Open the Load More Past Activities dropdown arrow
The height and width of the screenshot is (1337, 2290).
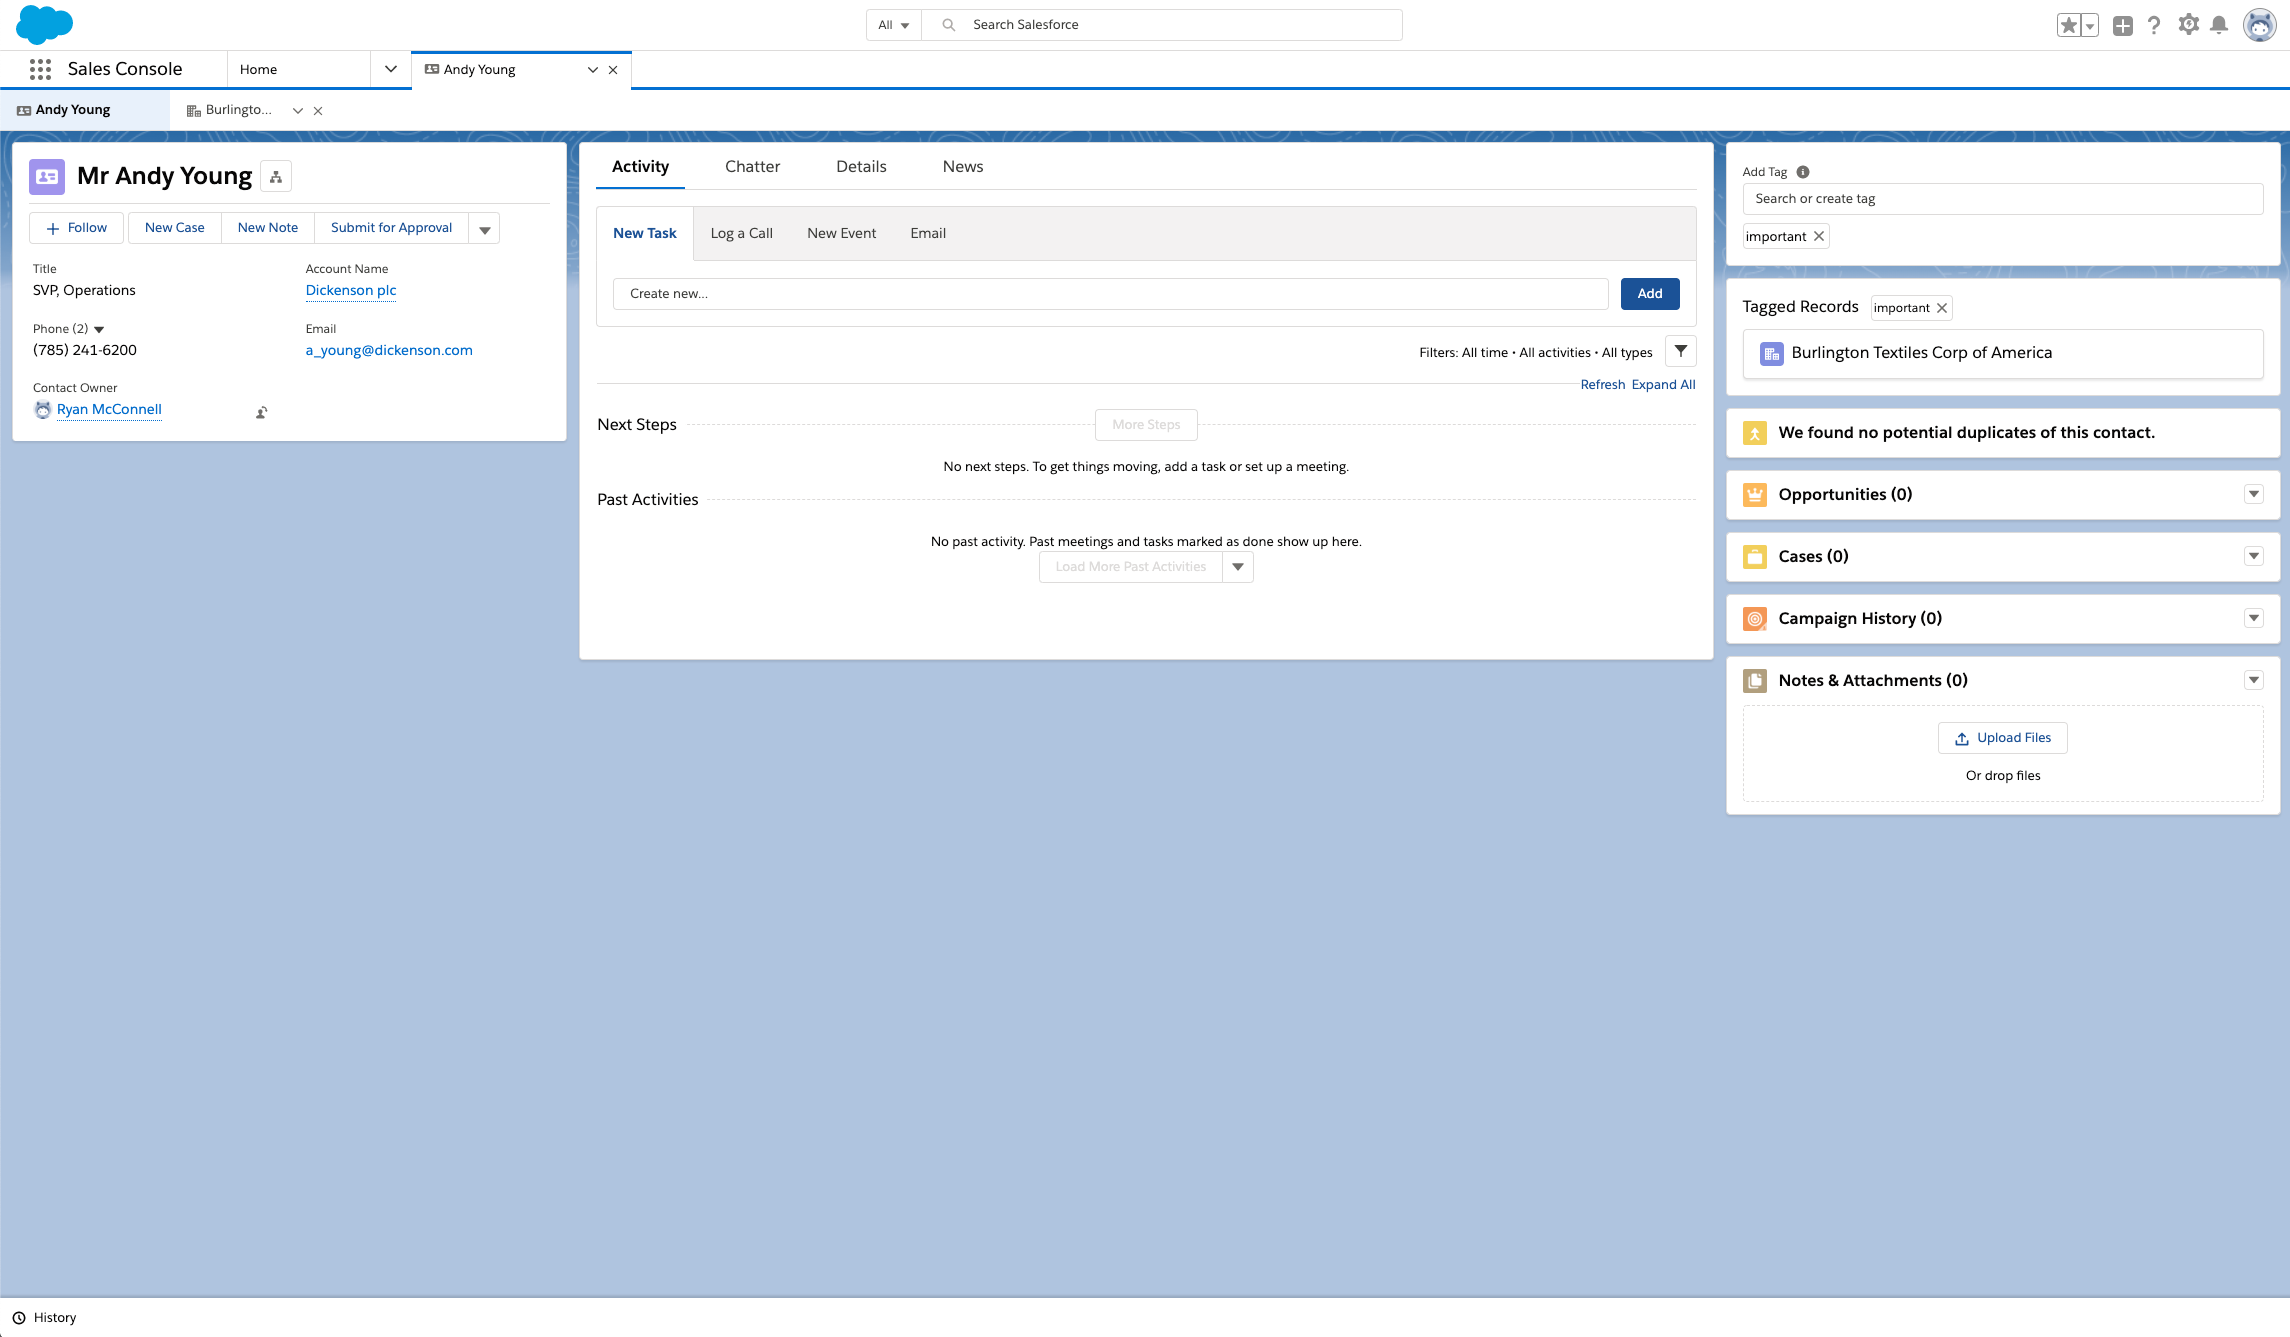tap(1238, 567)
